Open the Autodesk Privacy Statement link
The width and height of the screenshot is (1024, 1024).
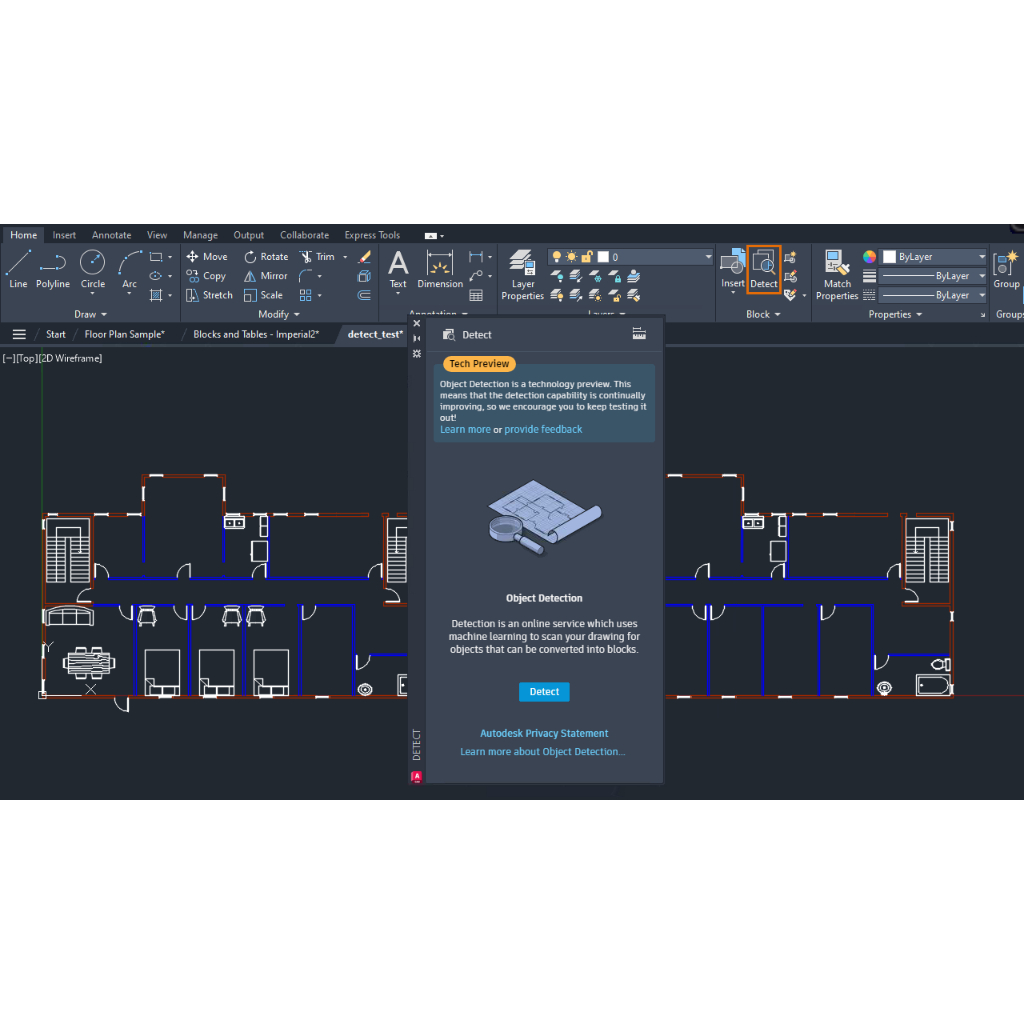[x=544, y=733]
